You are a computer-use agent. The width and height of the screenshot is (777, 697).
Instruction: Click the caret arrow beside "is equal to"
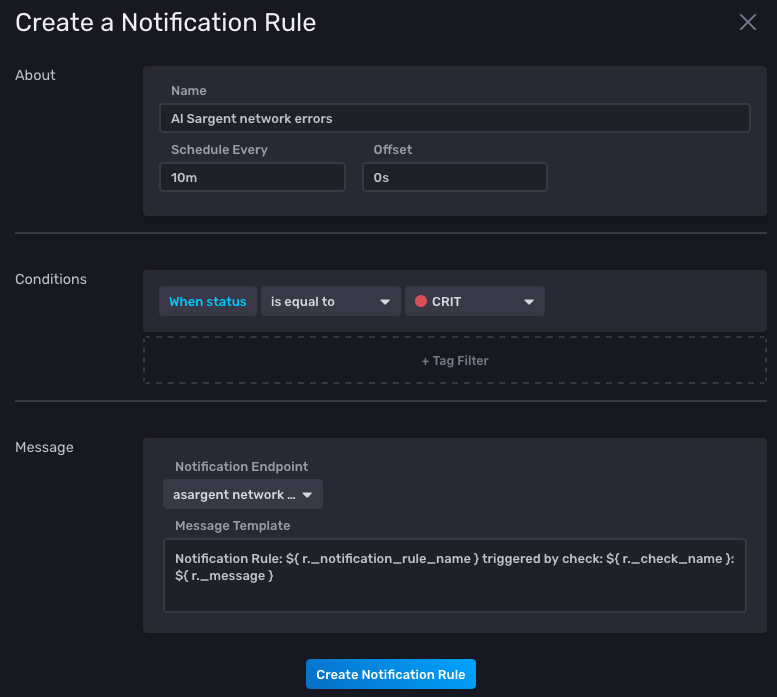(384, 302)
